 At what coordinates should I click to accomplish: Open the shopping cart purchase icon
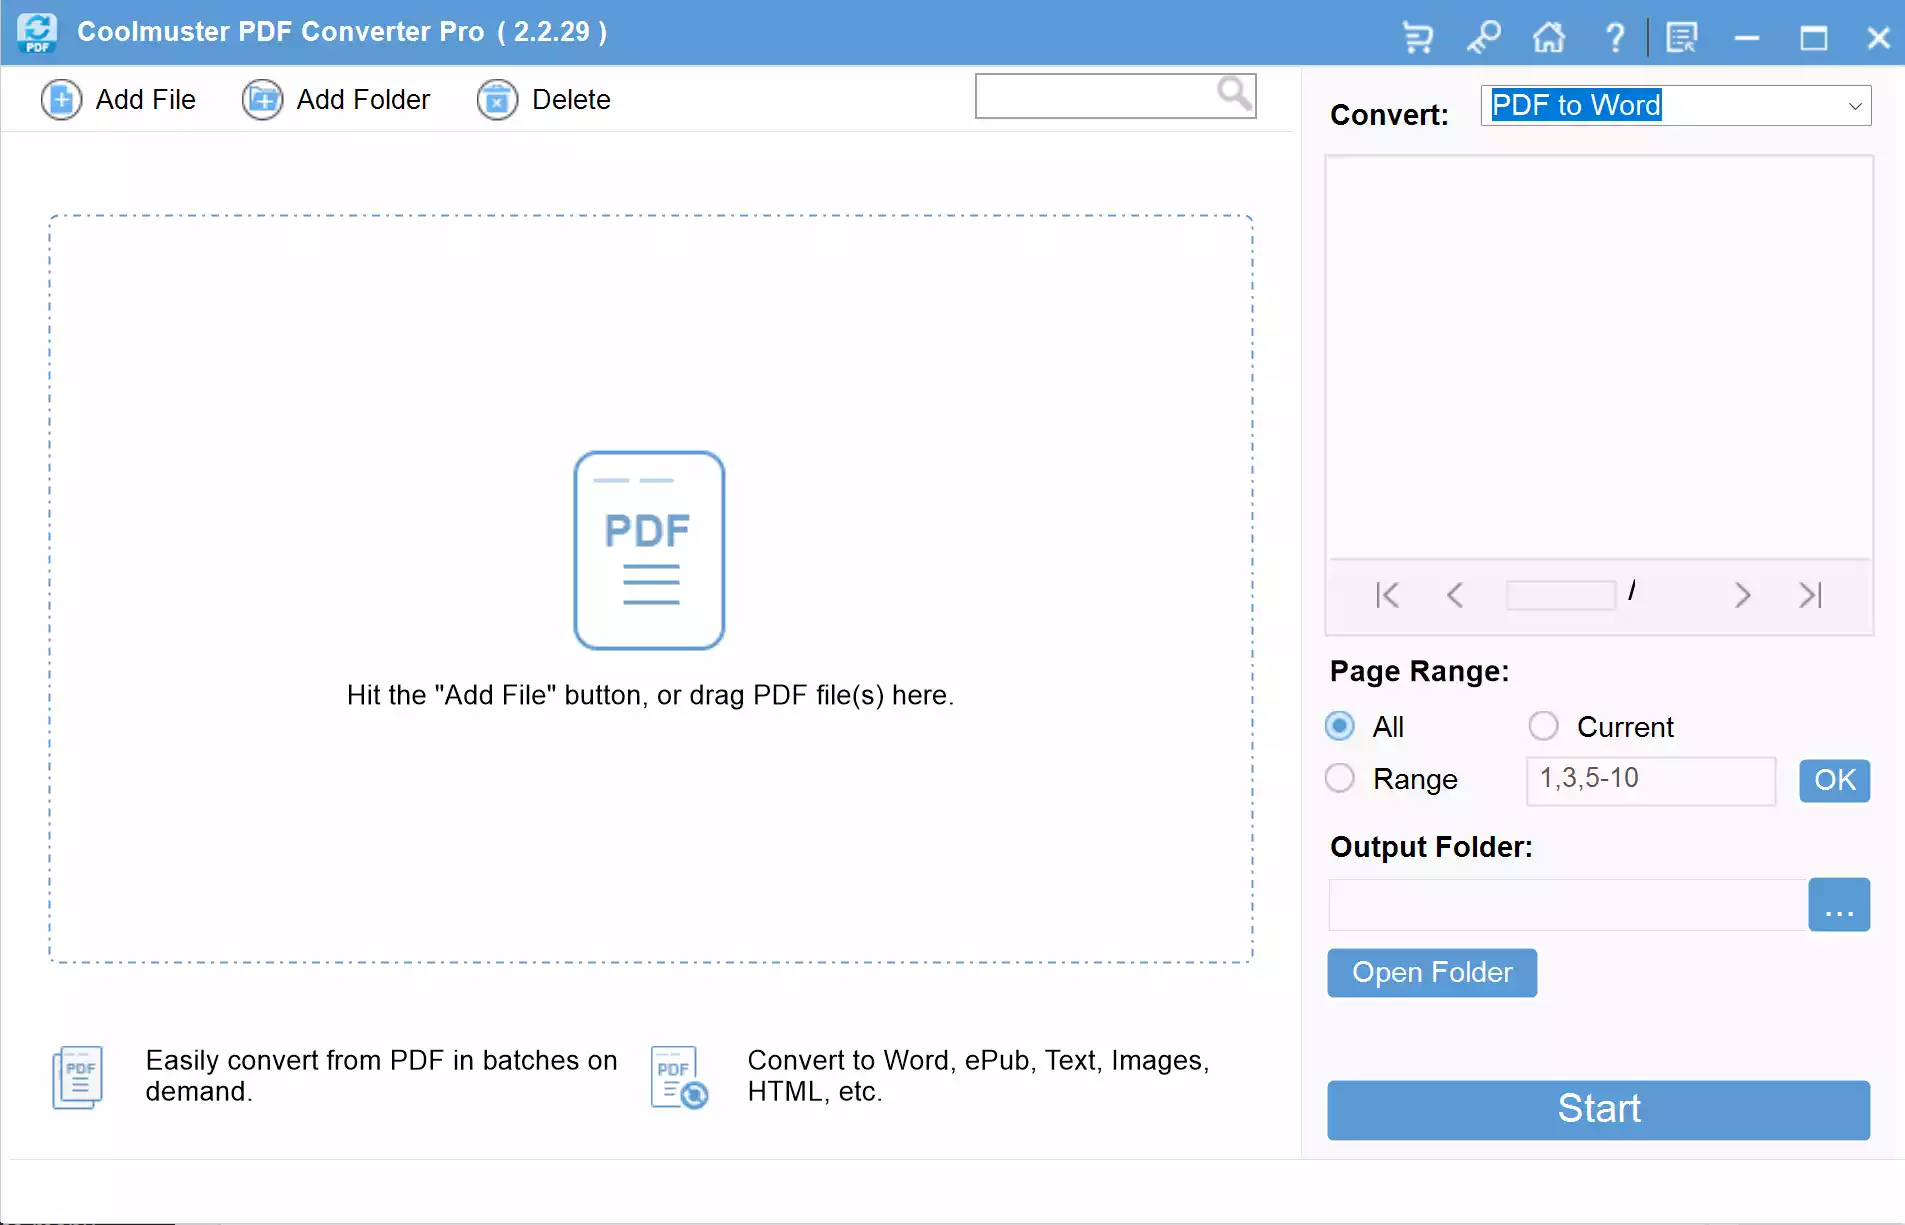pos(1417,38)
